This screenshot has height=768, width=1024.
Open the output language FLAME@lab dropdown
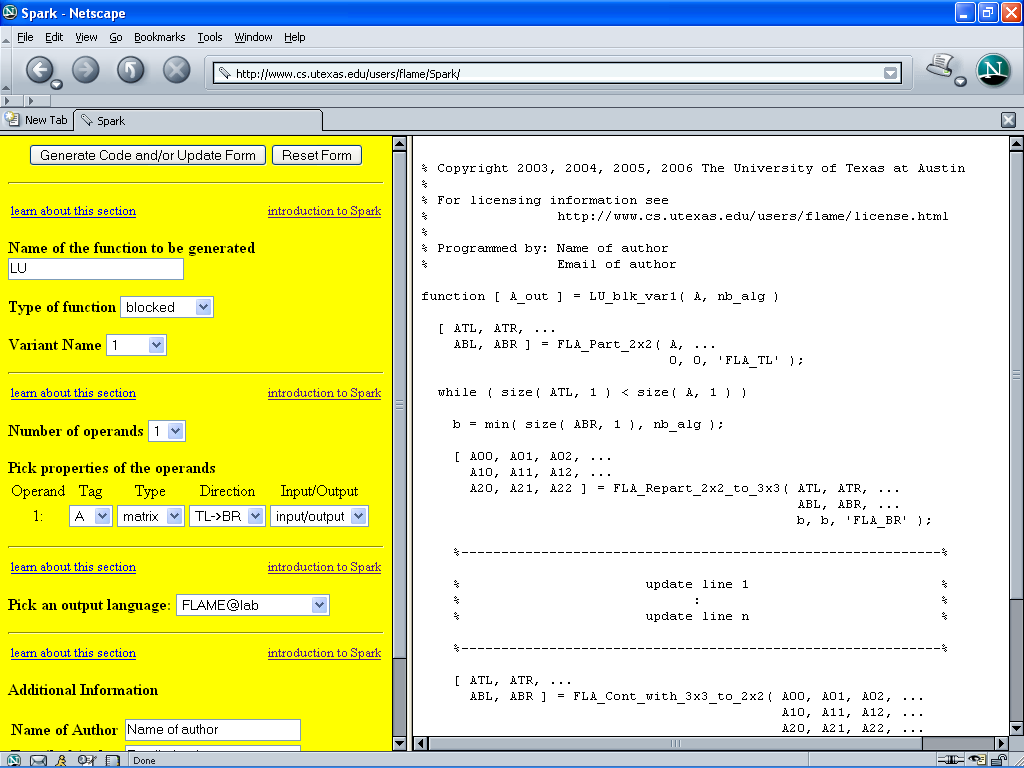coord(252,605)
